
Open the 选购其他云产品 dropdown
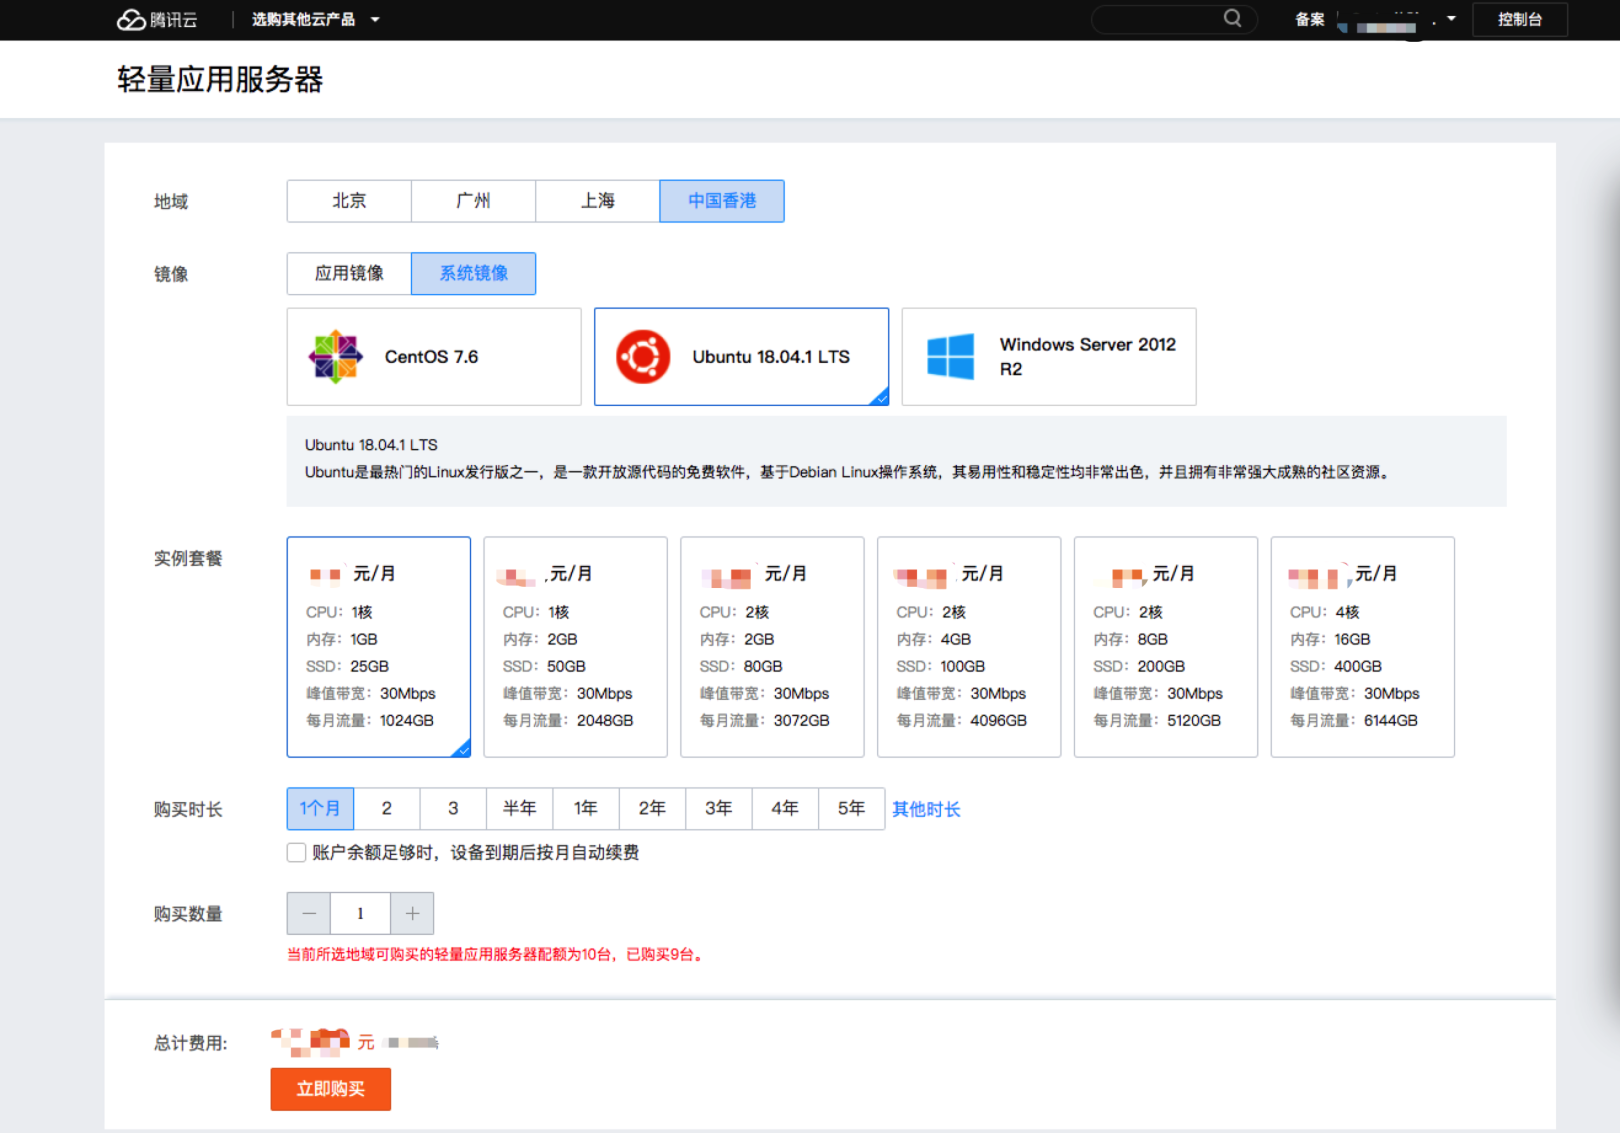click(315, 19)
